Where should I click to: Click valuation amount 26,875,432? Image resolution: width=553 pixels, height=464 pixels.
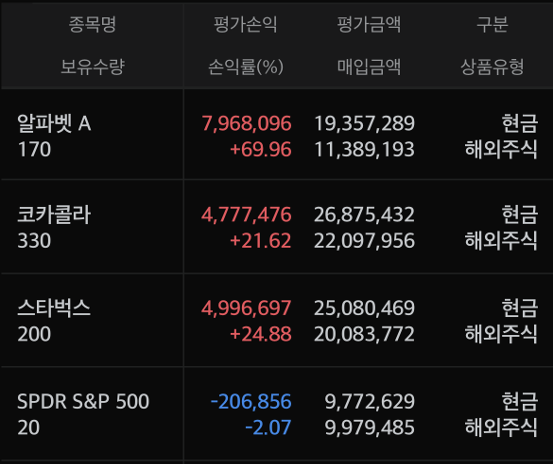(x=364, y=215)
